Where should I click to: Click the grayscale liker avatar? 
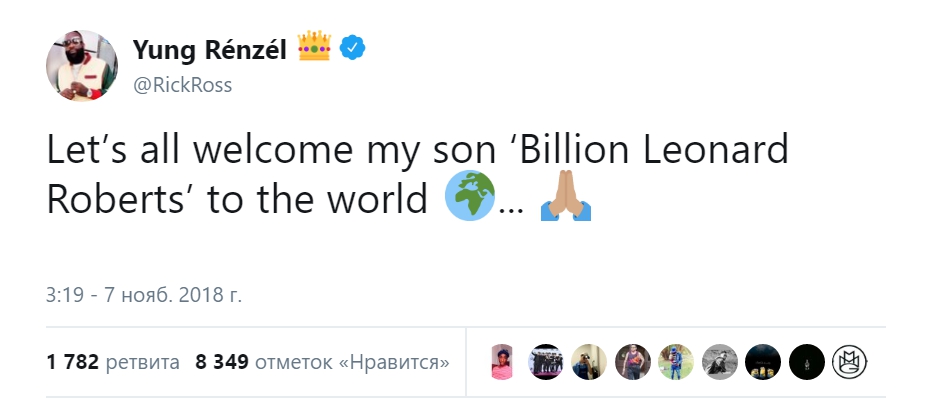(x=719, y=362)
